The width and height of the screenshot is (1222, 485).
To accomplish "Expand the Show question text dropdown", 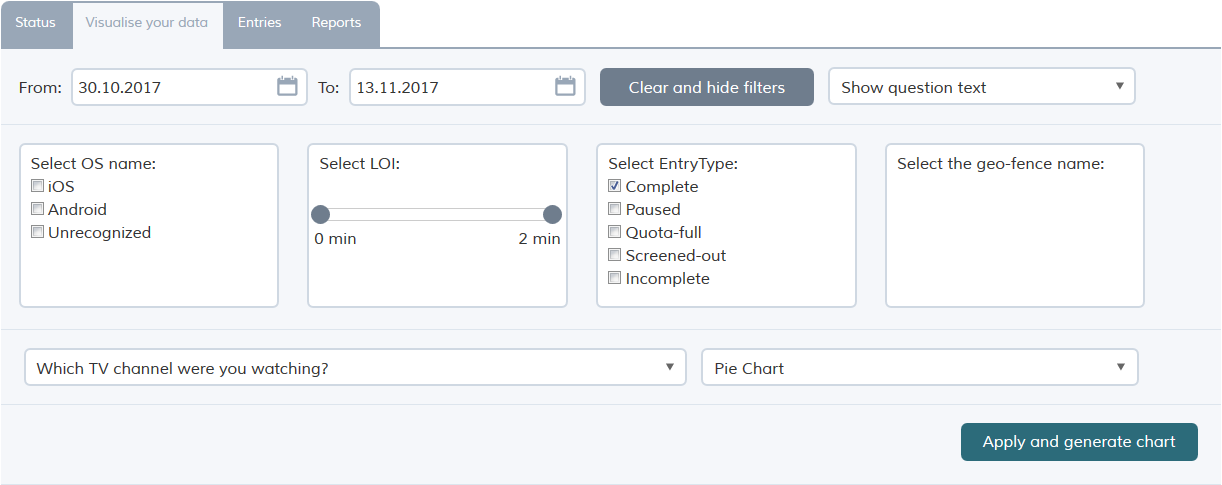I will [x=982, y=87].
